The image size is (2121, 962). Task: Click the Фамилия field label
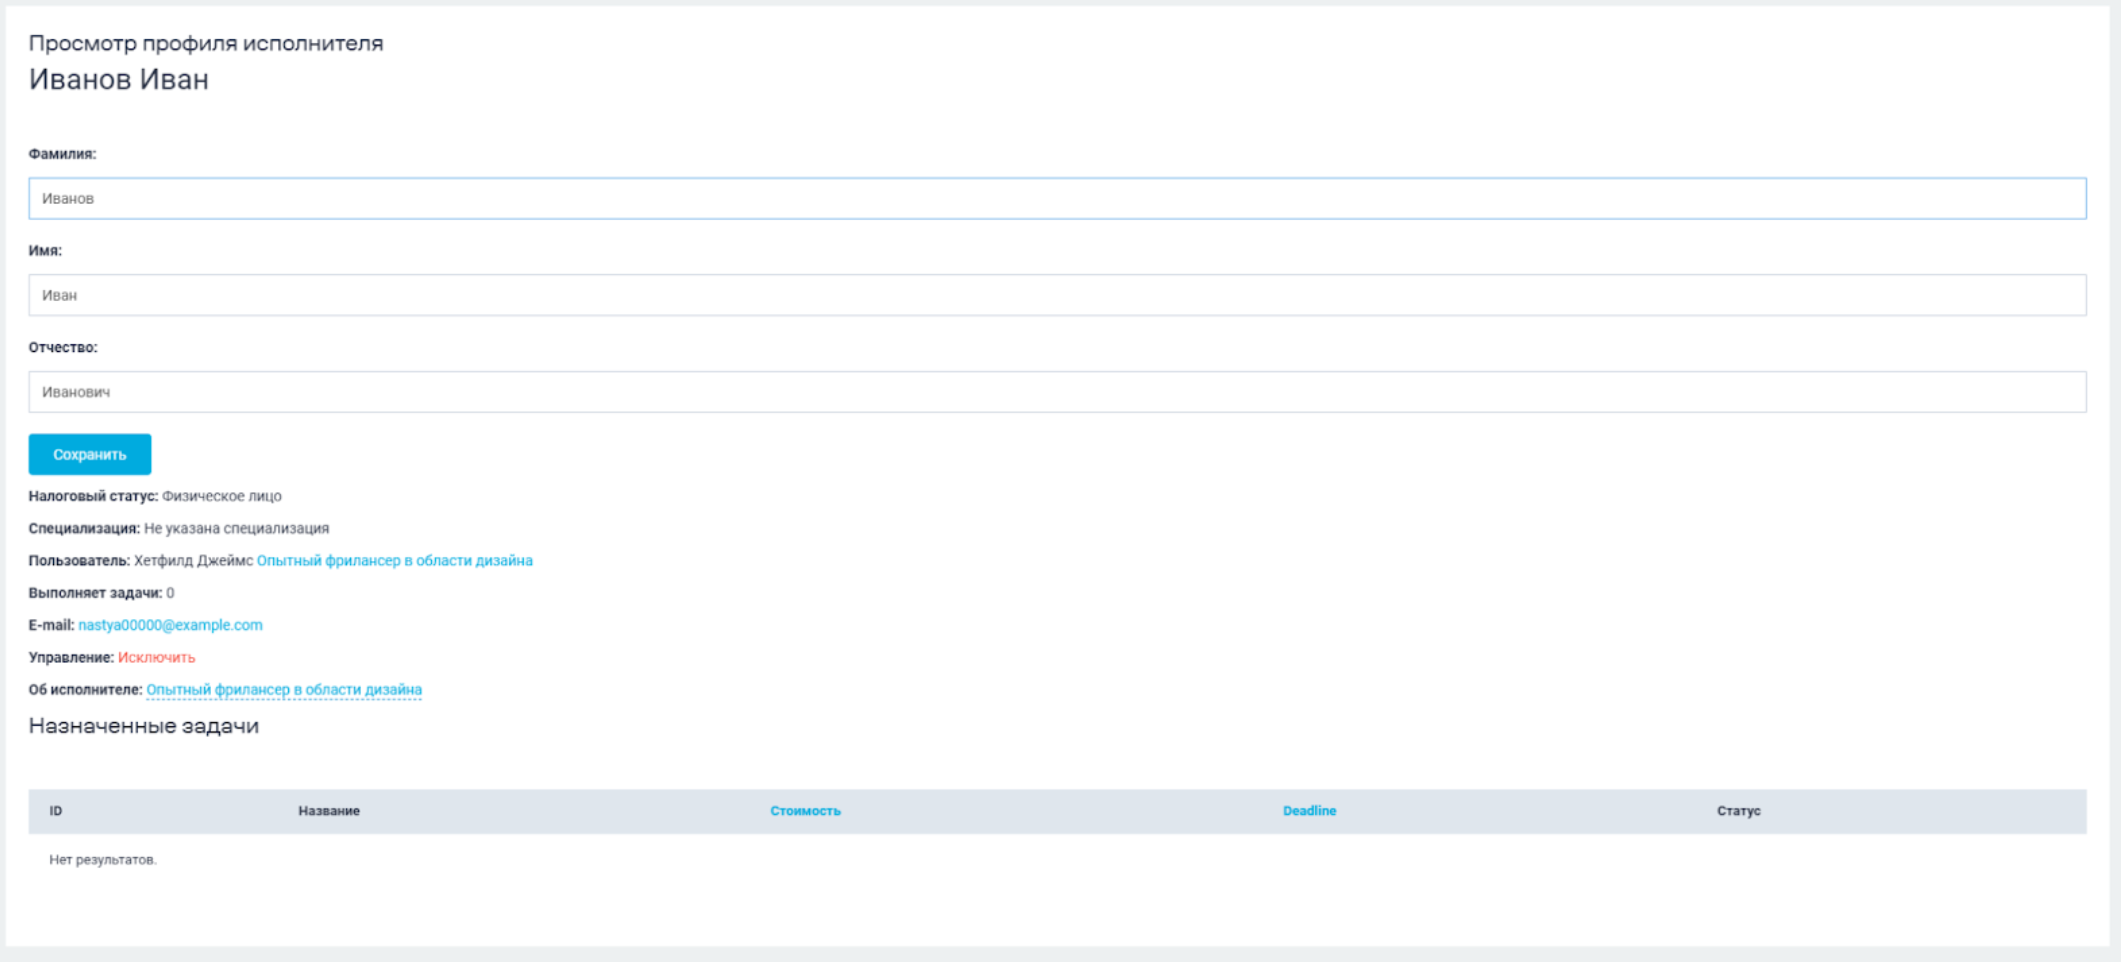[x=62, y=154]
